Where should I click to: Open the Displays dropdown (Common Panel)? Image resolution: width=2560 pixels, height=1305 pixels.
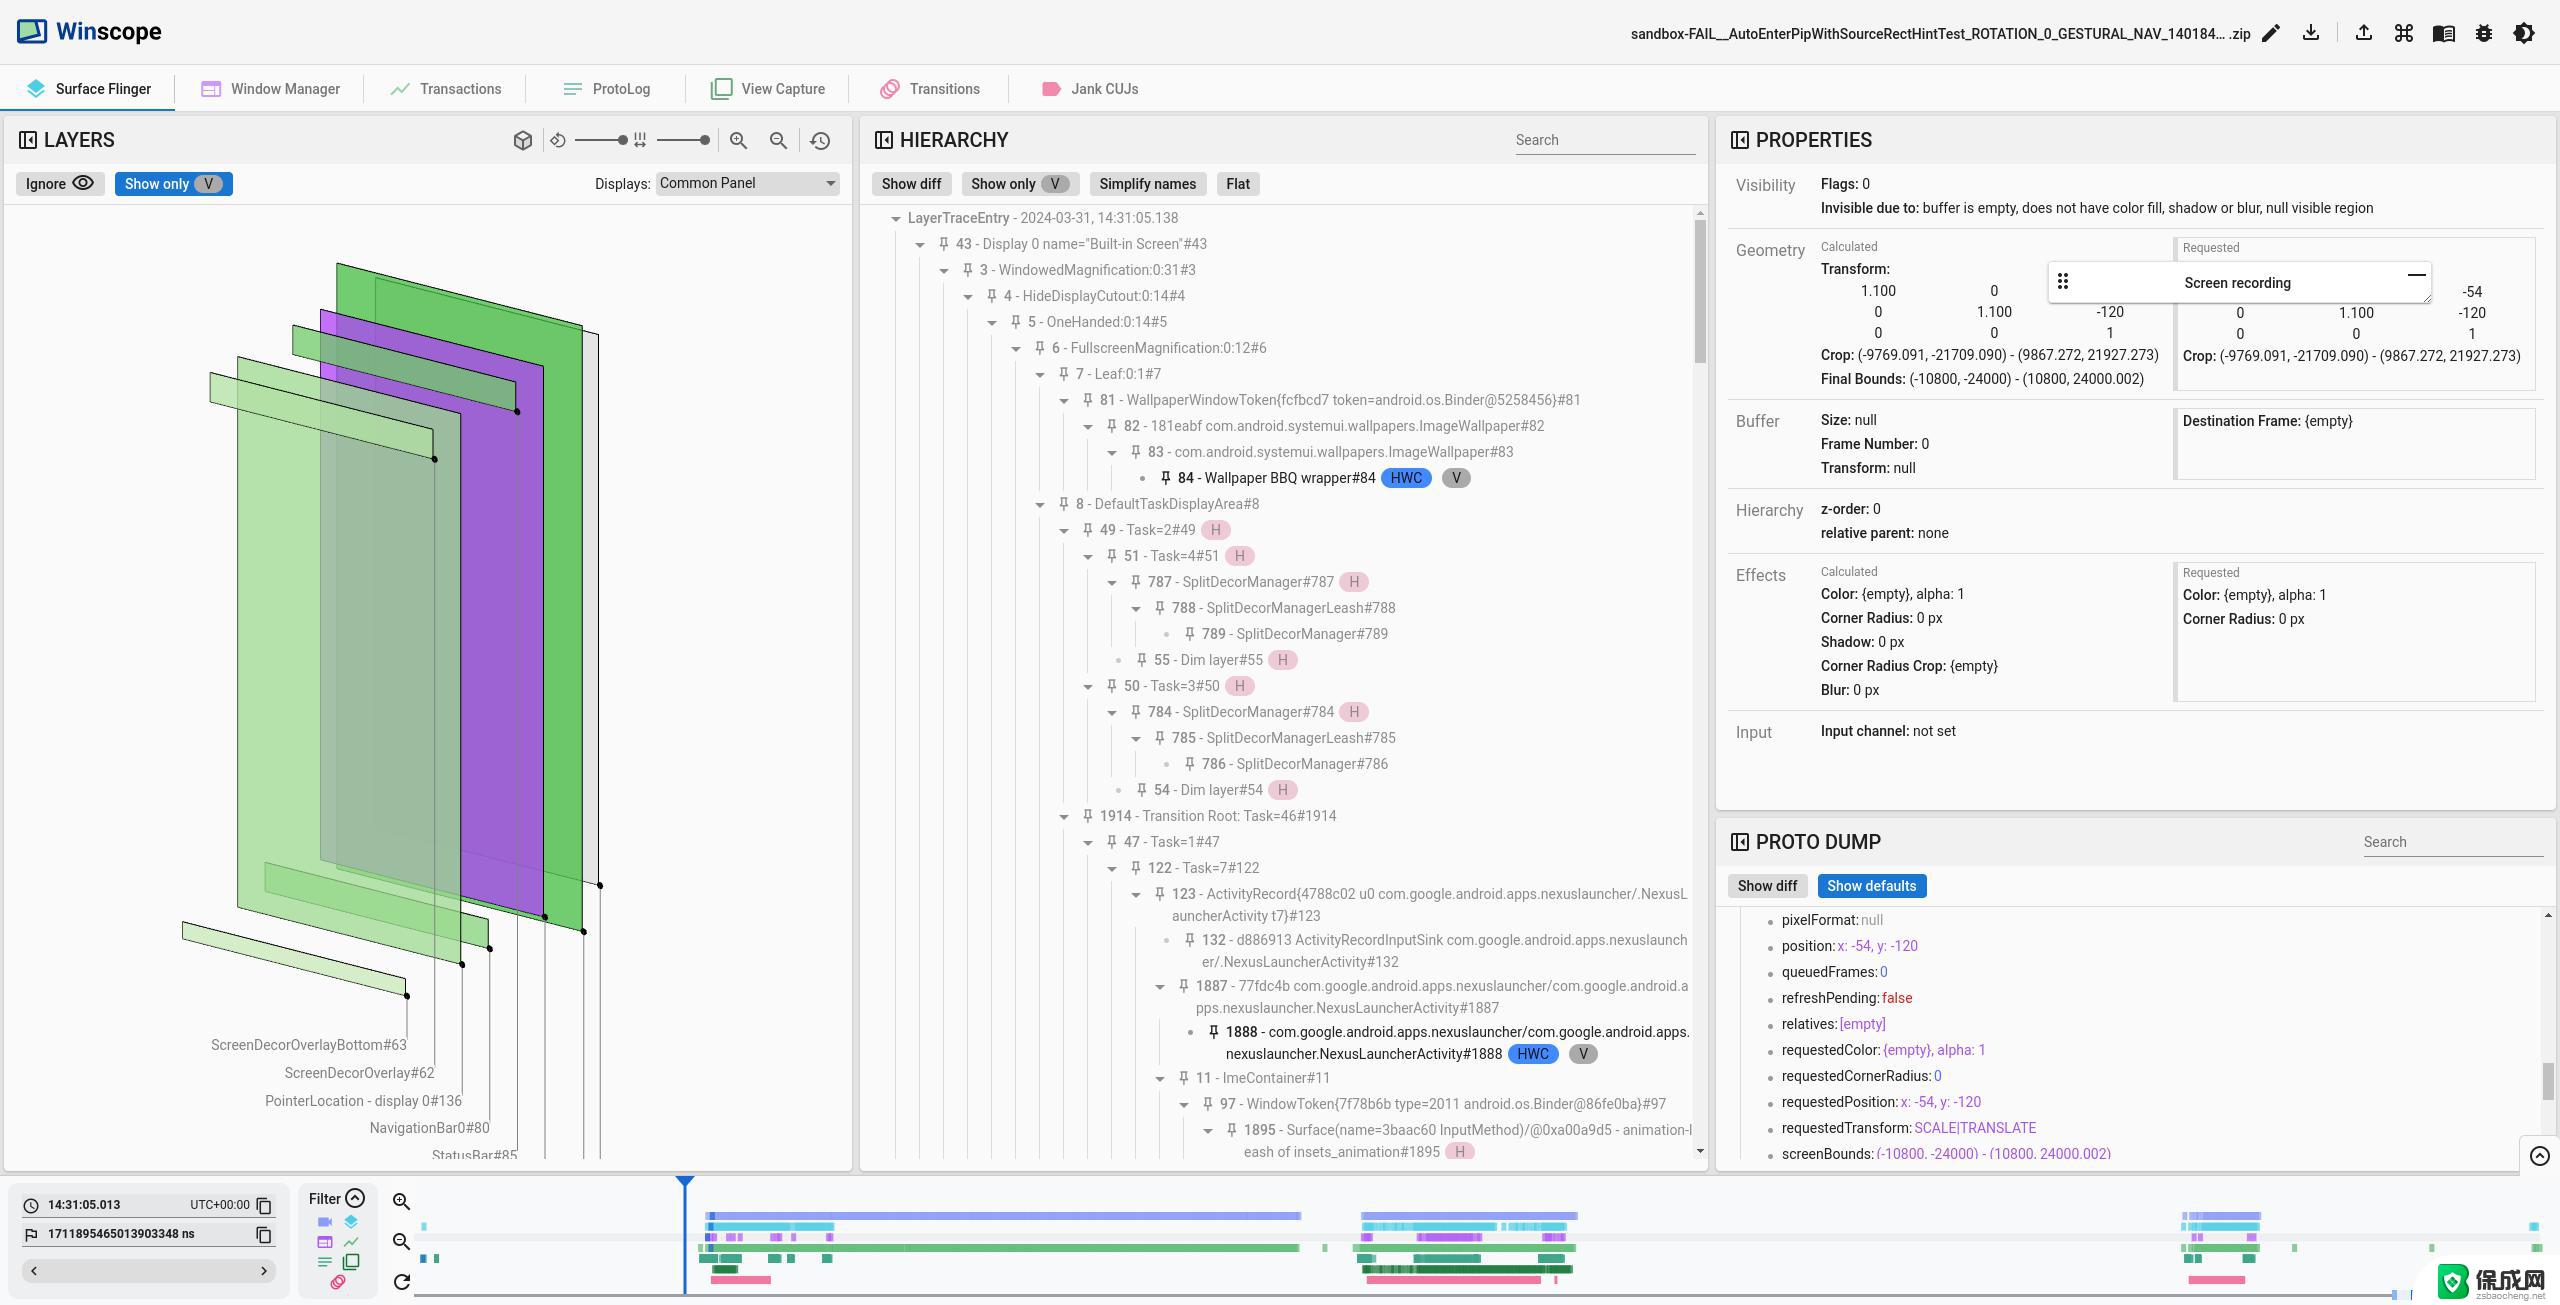747,183
